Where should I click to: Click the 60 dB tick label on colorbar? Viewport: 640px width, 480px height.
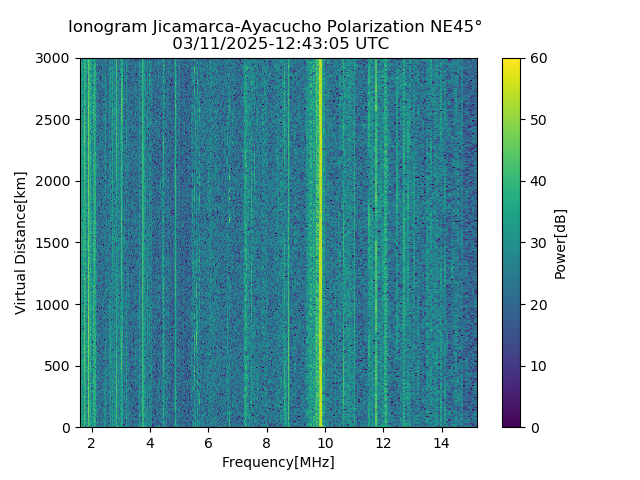pos(538,58)
